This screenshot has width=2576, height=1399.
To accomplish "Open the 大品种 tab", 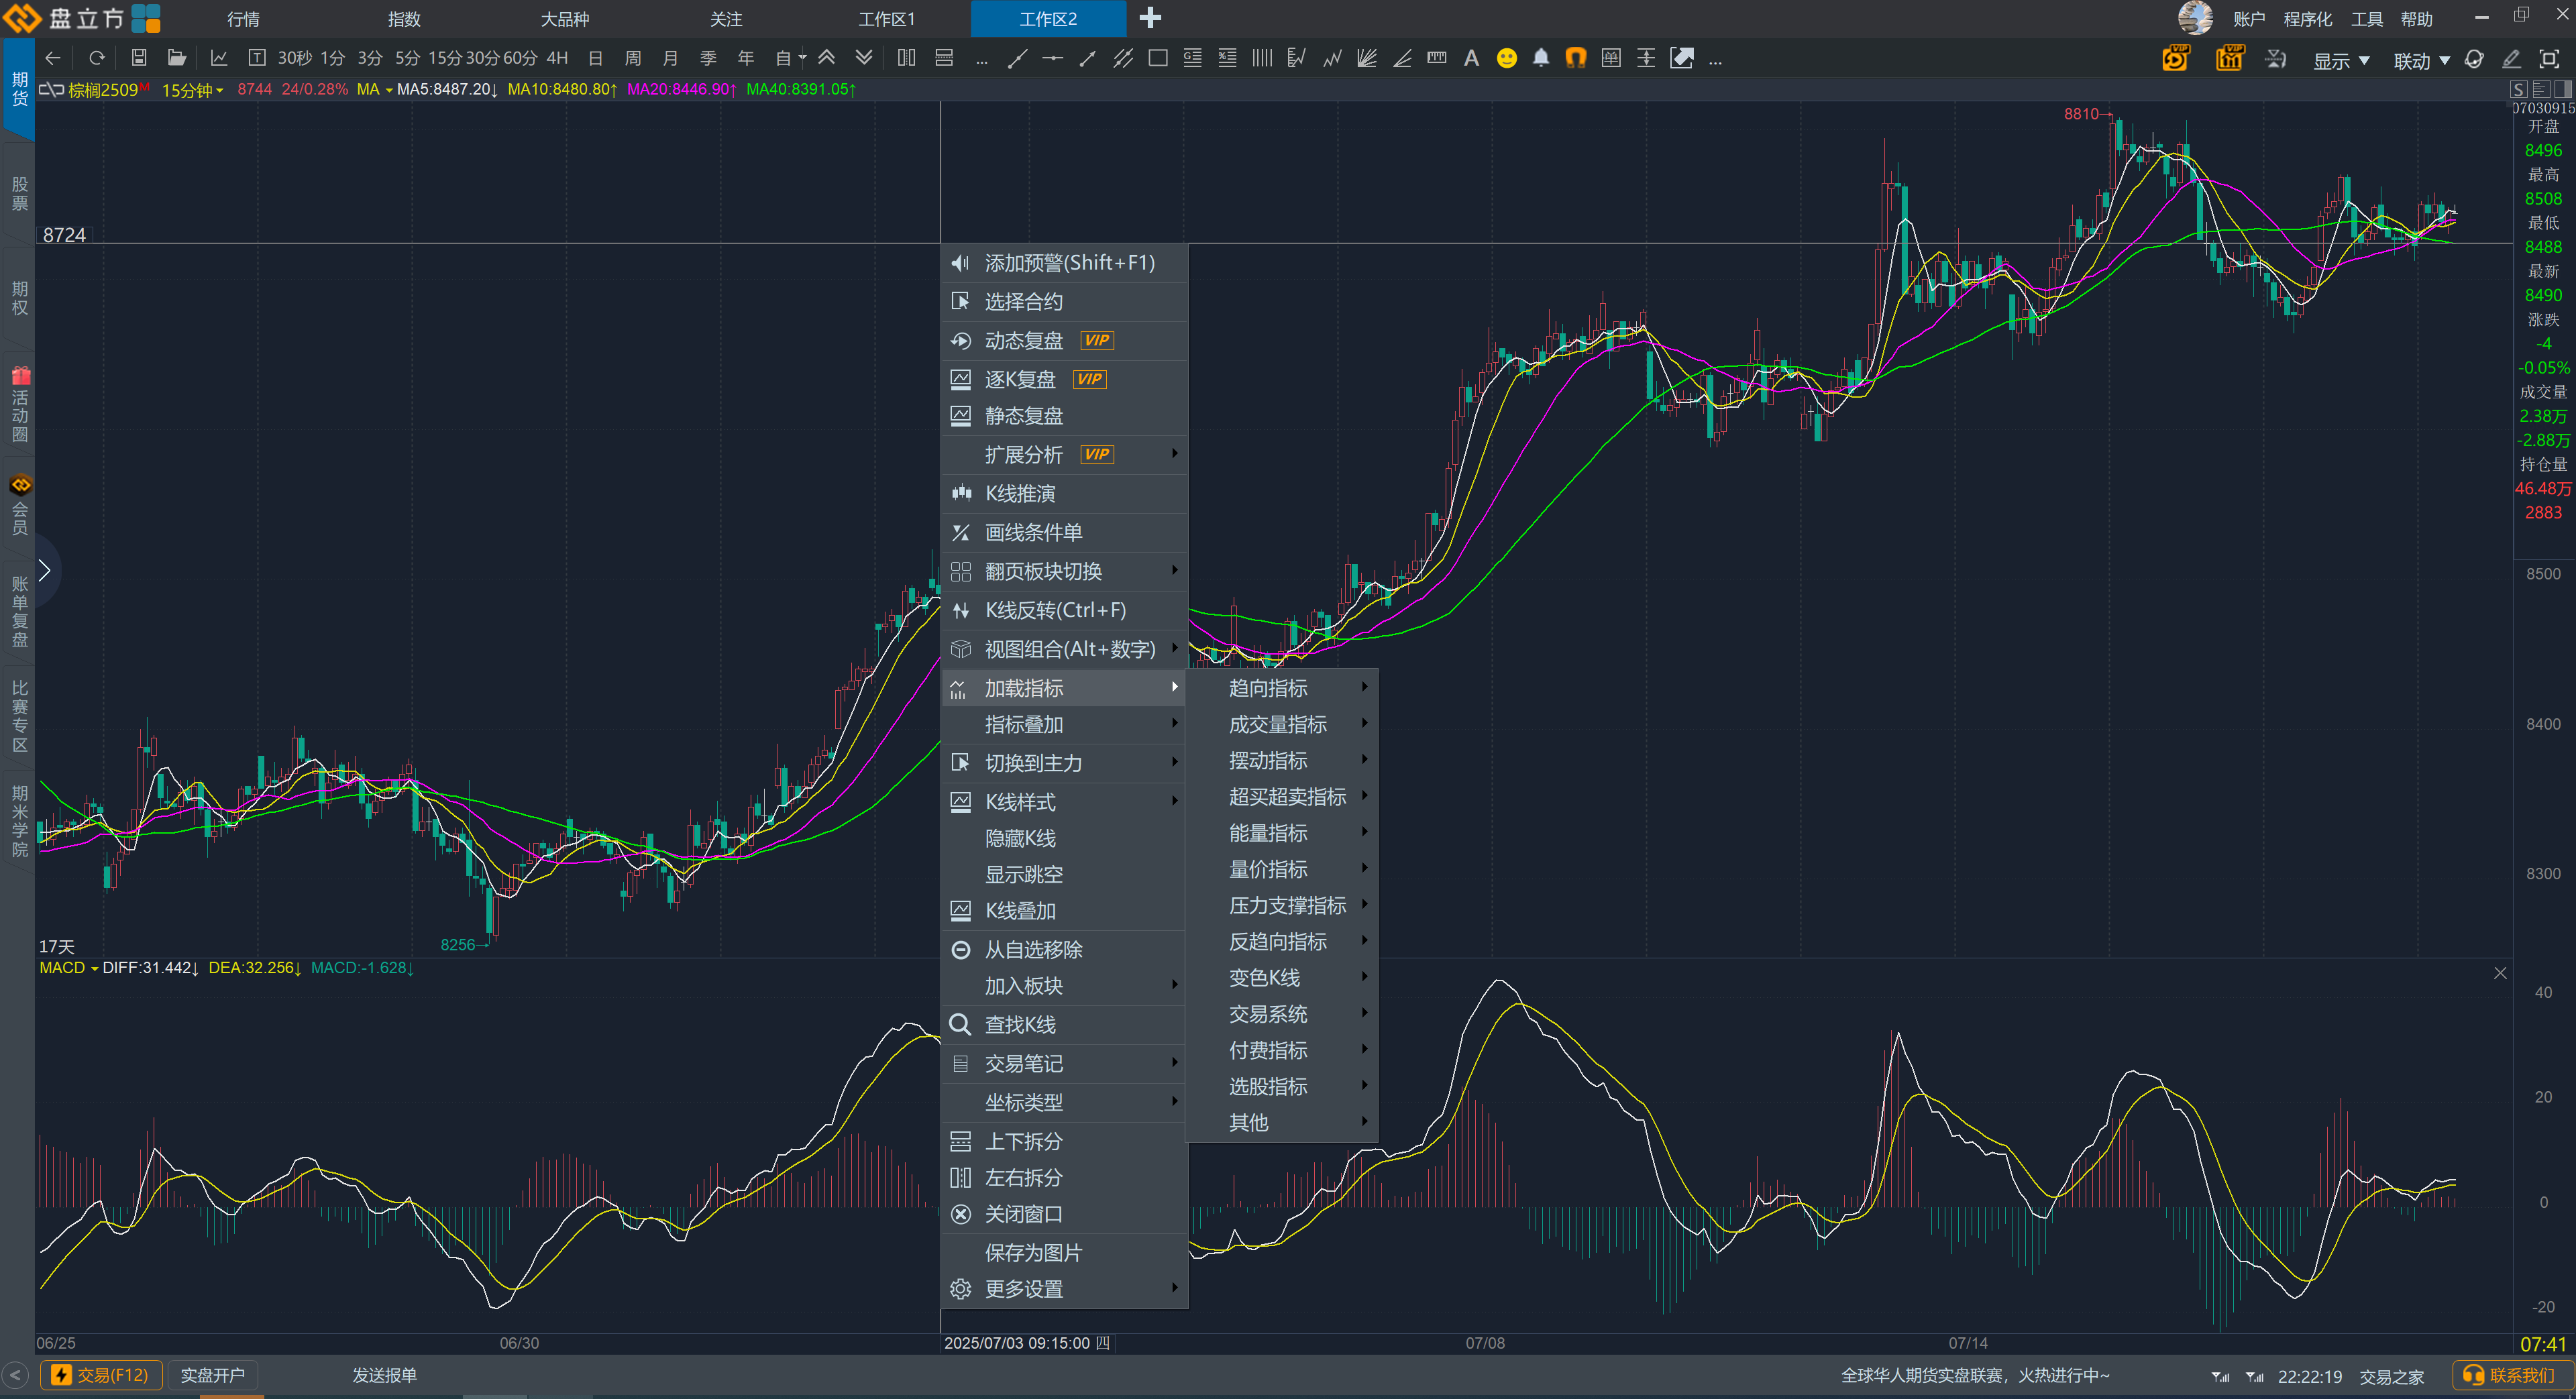I will [564, 19].
